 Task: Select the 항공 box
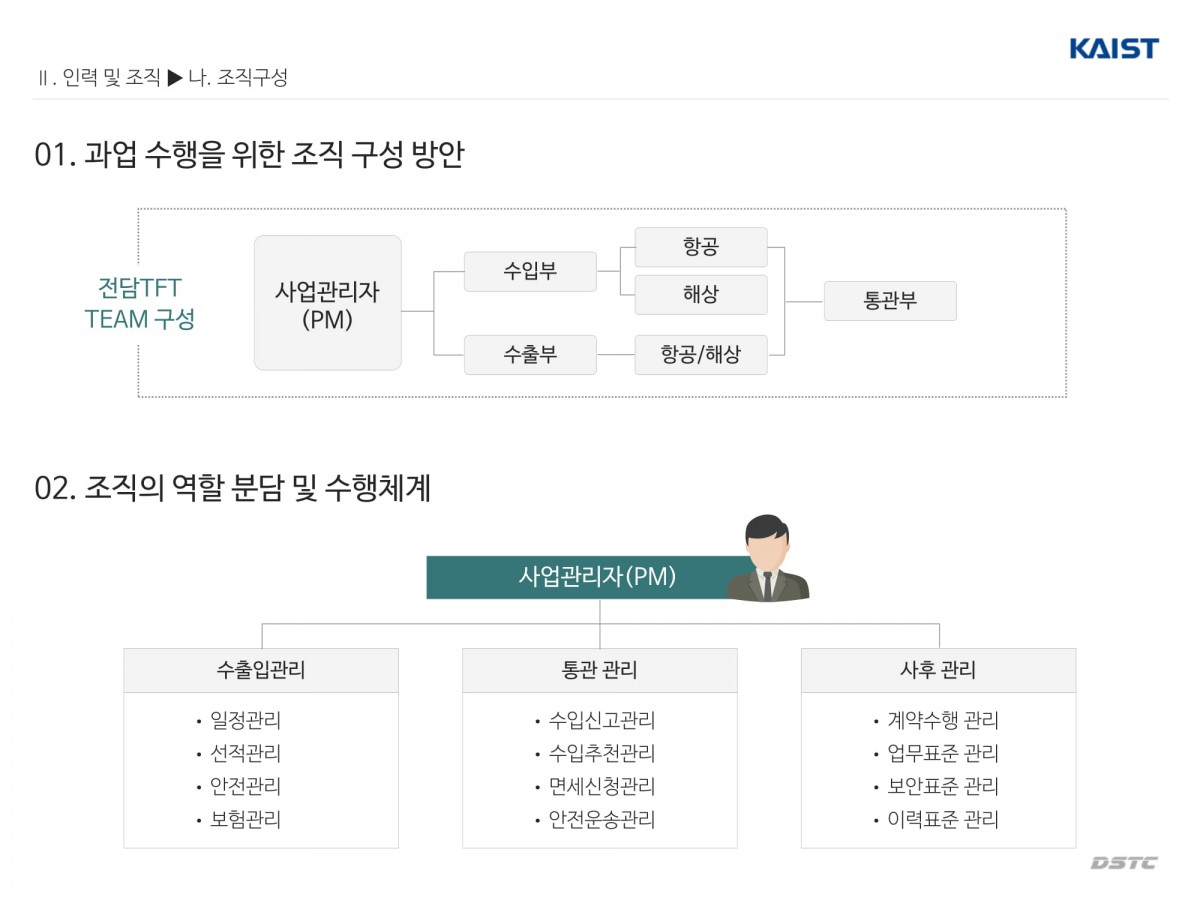701,247
